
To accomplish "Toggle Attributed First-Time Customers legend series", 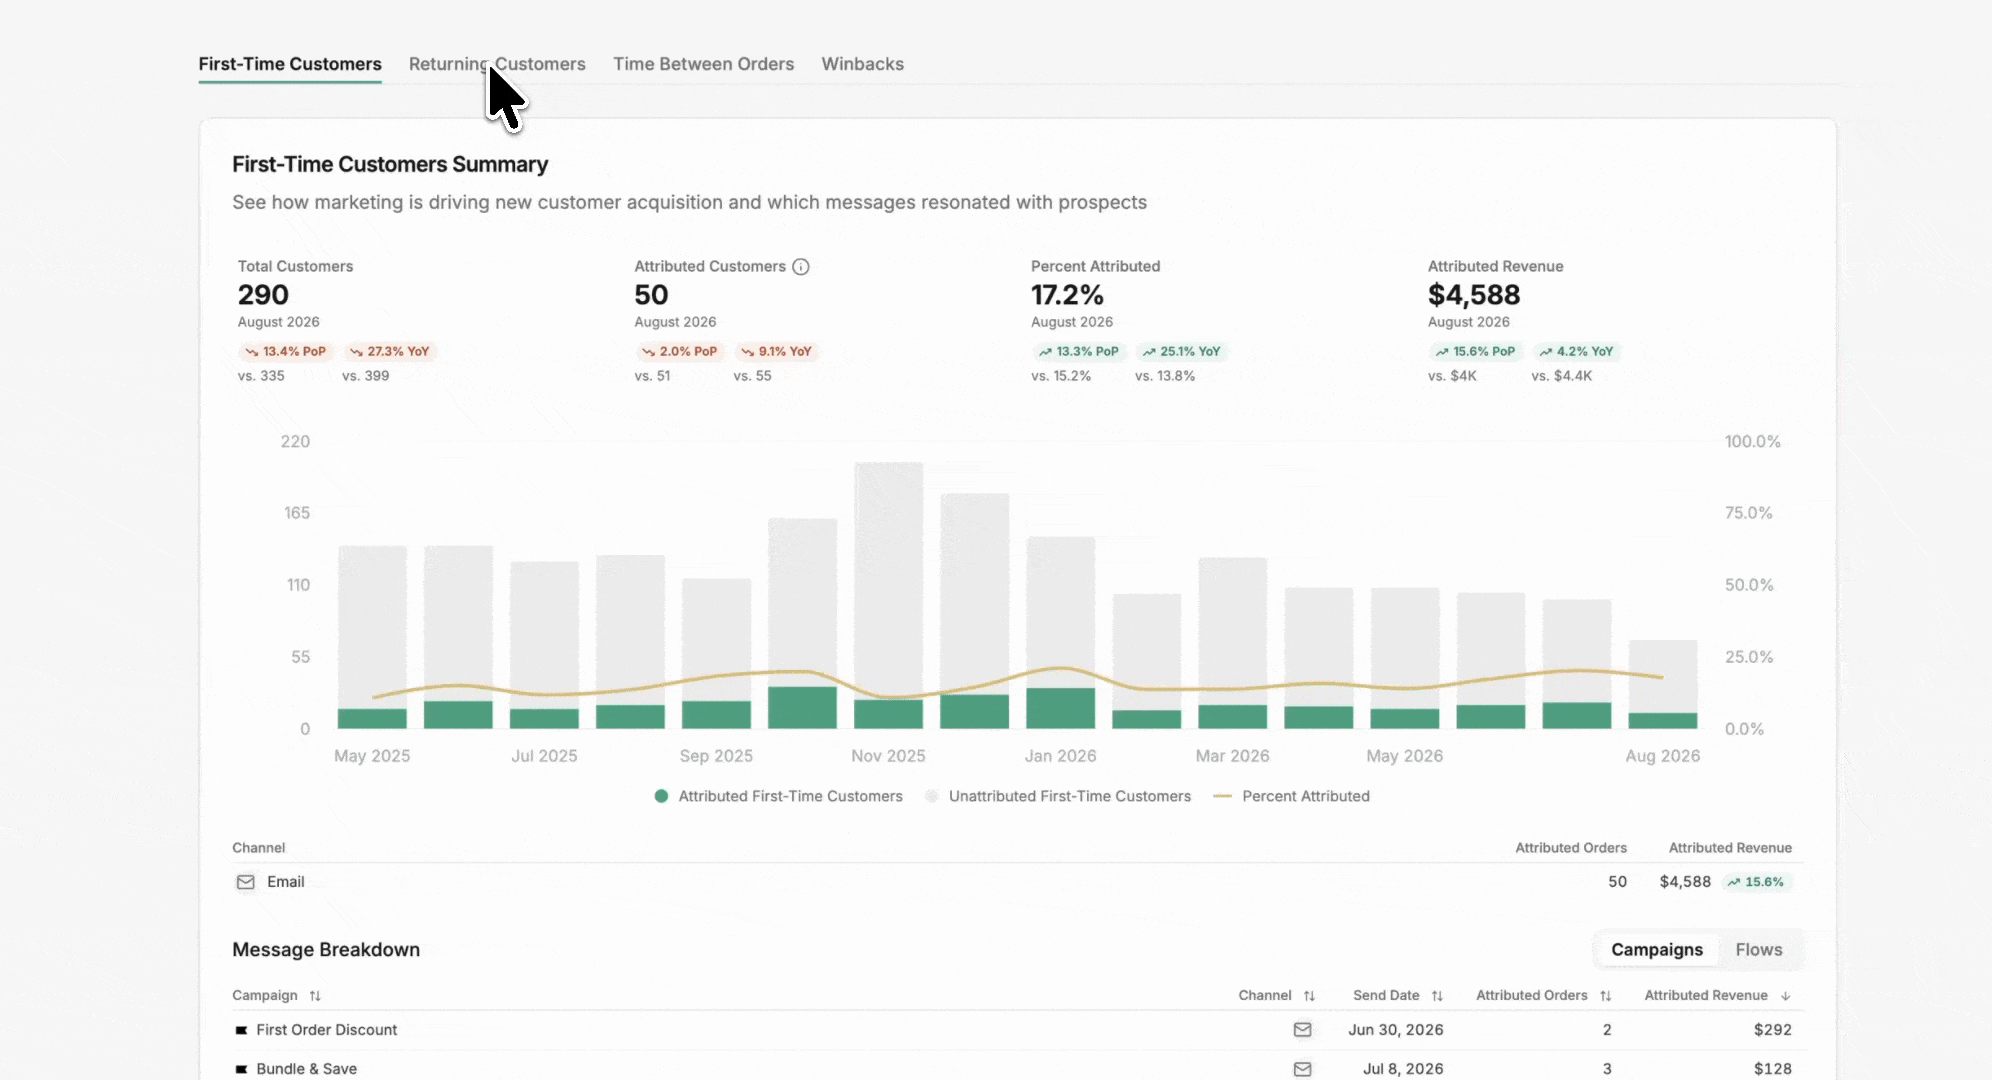I will 778,796.
